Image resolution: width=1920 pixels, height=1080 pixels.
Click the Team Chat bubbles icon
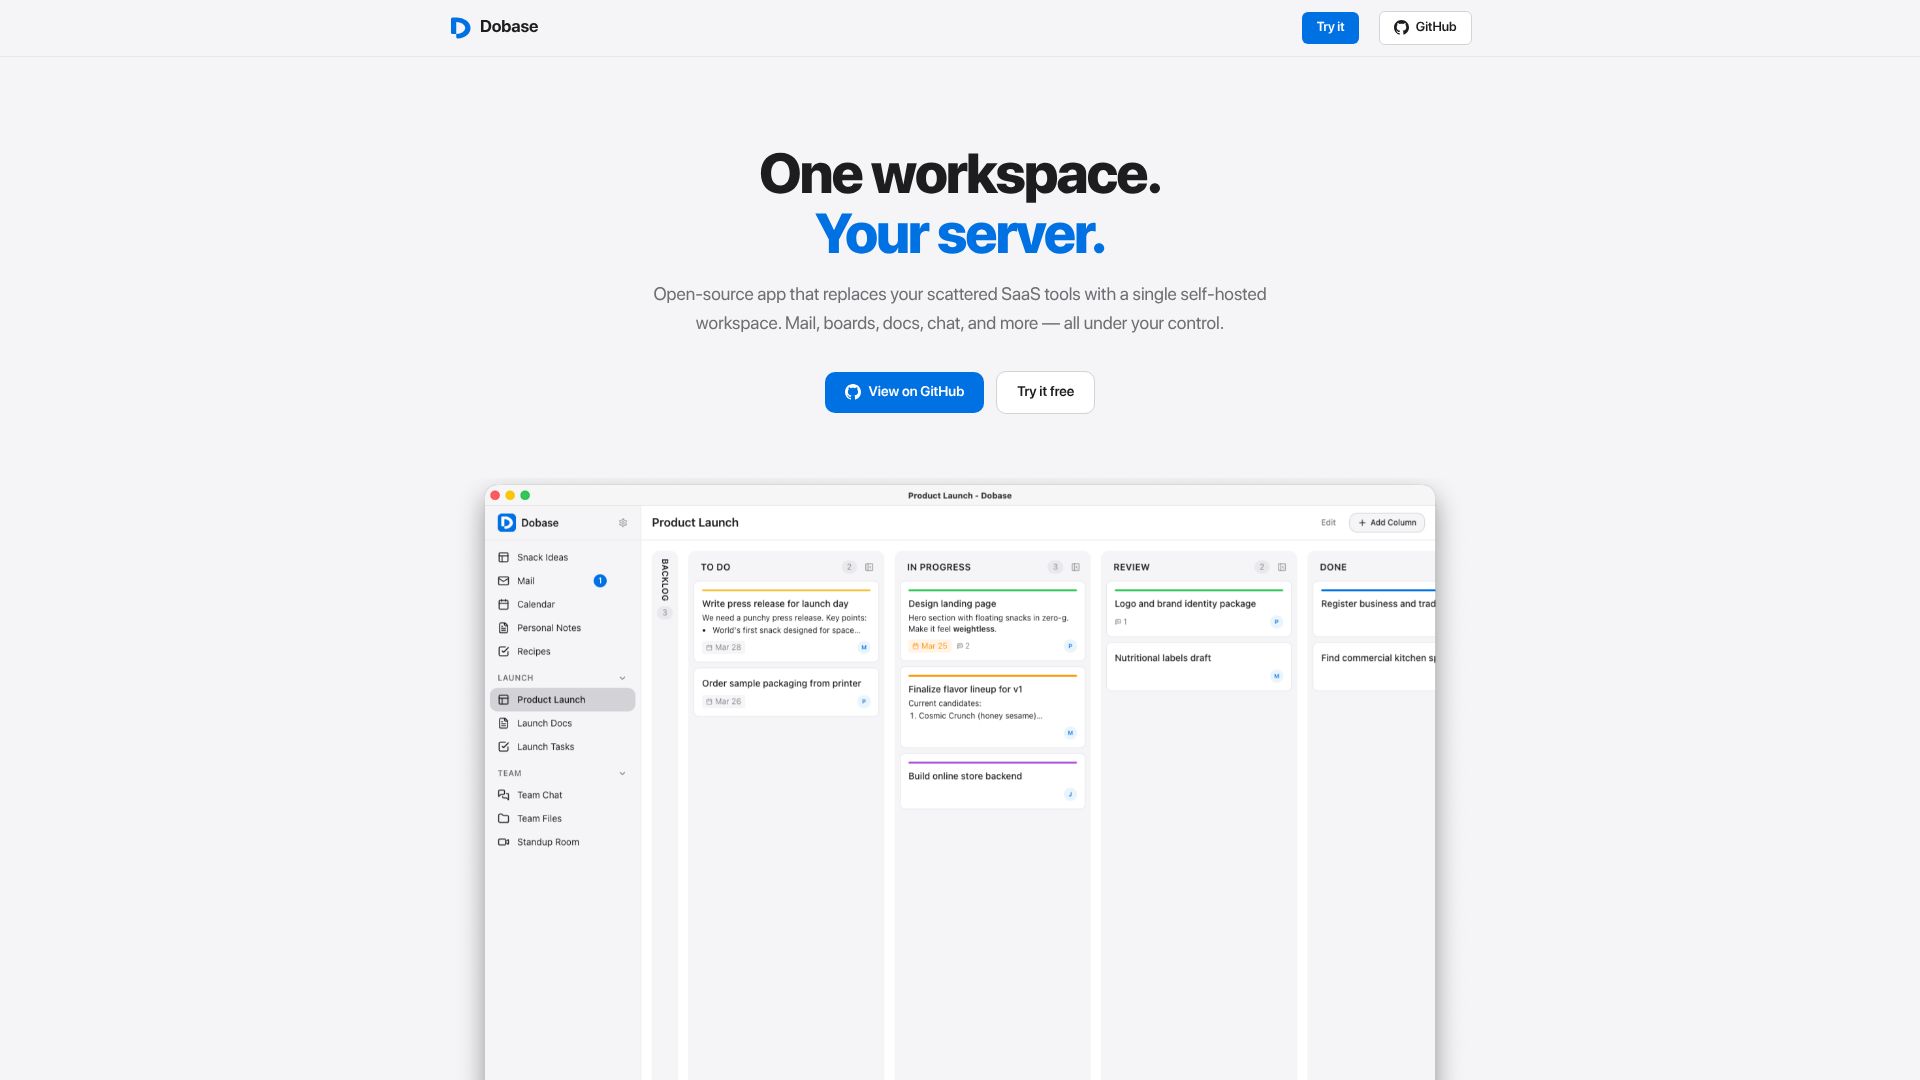point(504,795)
